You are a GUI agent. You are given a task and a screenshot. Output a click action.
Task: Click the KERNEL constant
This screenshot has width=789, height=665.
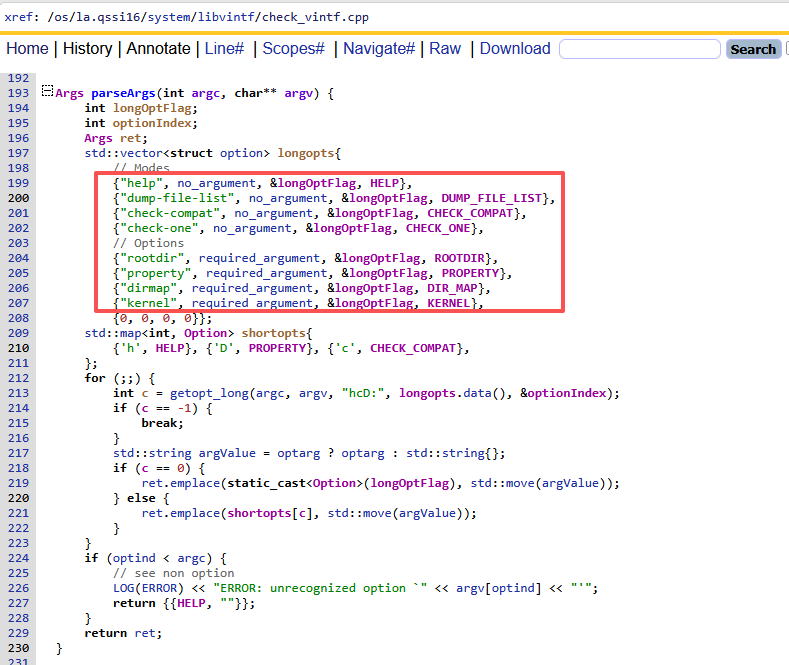(448, 303)
